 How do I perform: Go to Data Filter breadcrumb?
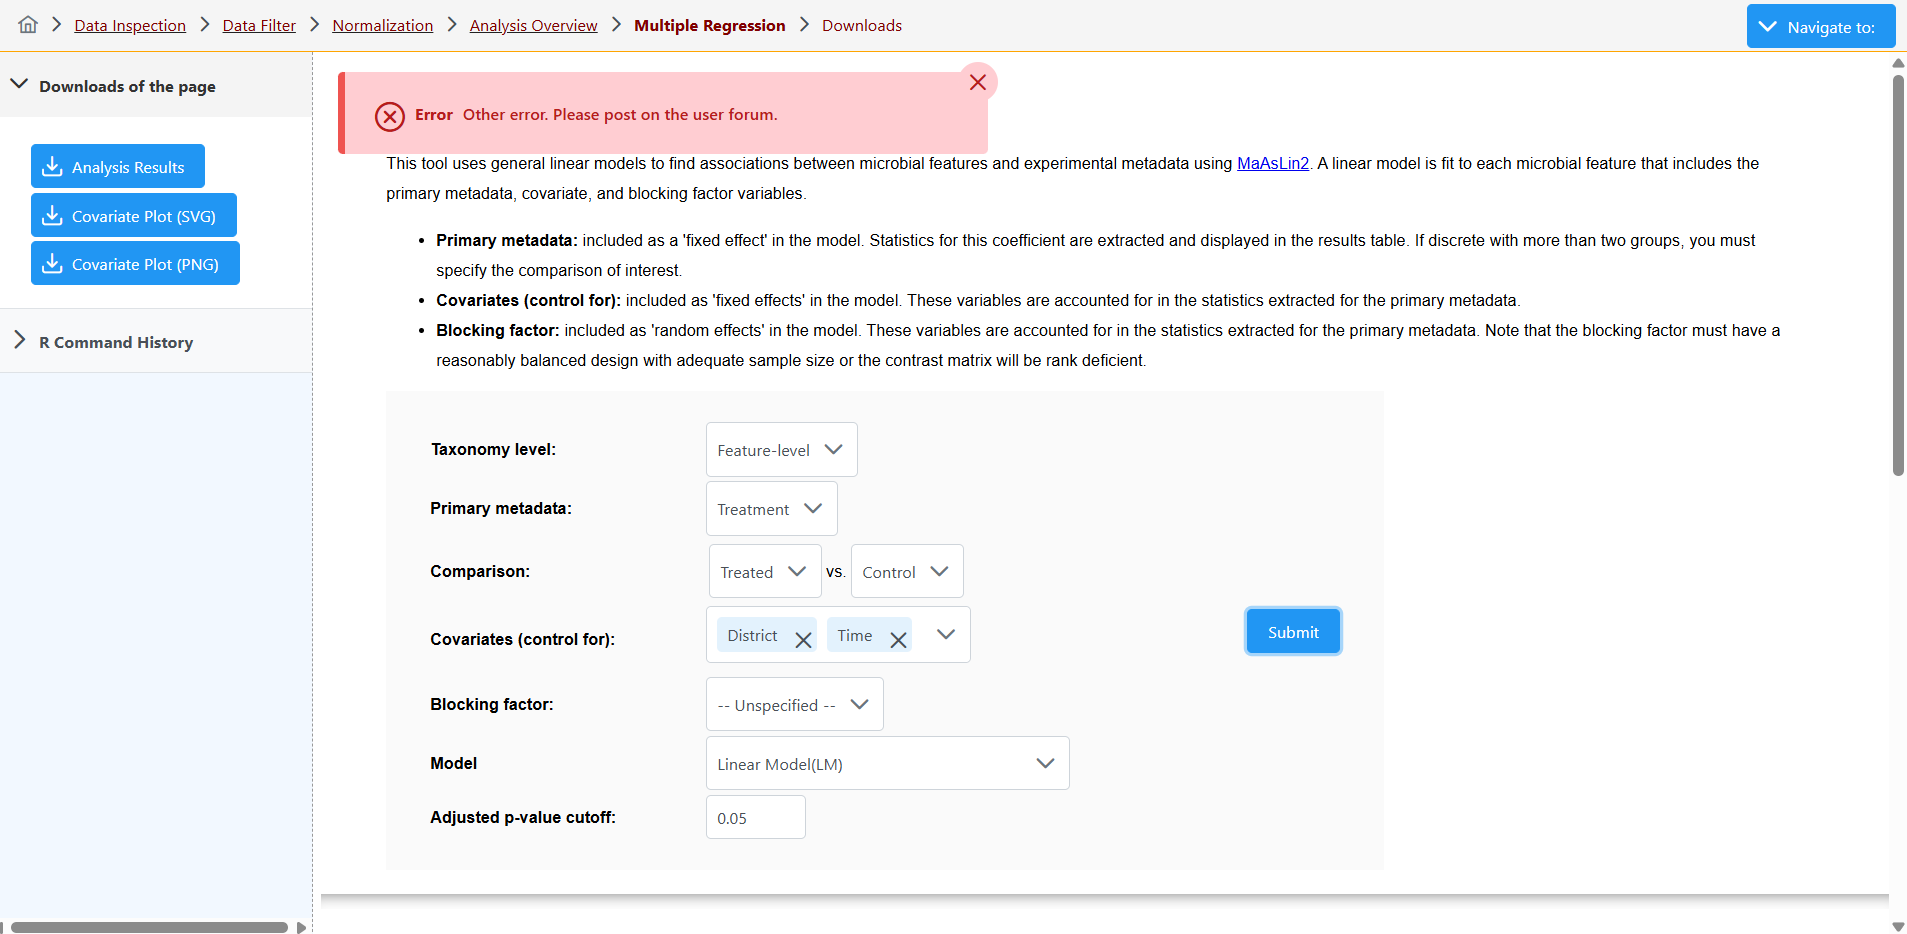[259, 26]
